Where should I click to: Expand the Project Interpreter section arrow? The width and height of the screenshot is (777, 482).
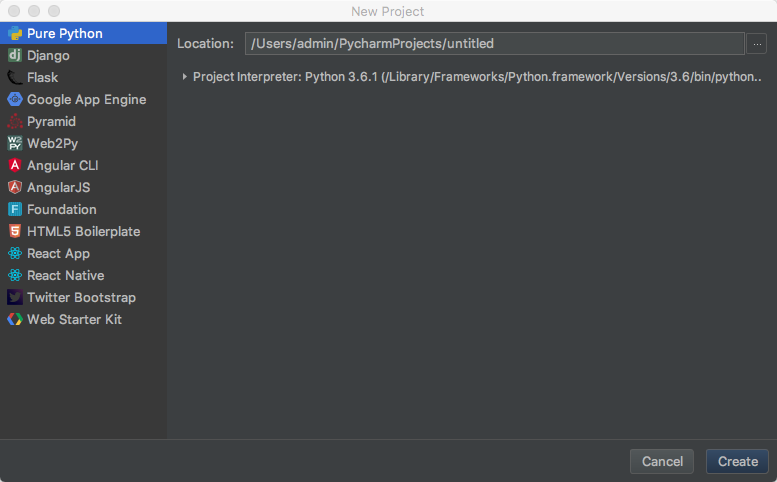(x=184, y=76)
